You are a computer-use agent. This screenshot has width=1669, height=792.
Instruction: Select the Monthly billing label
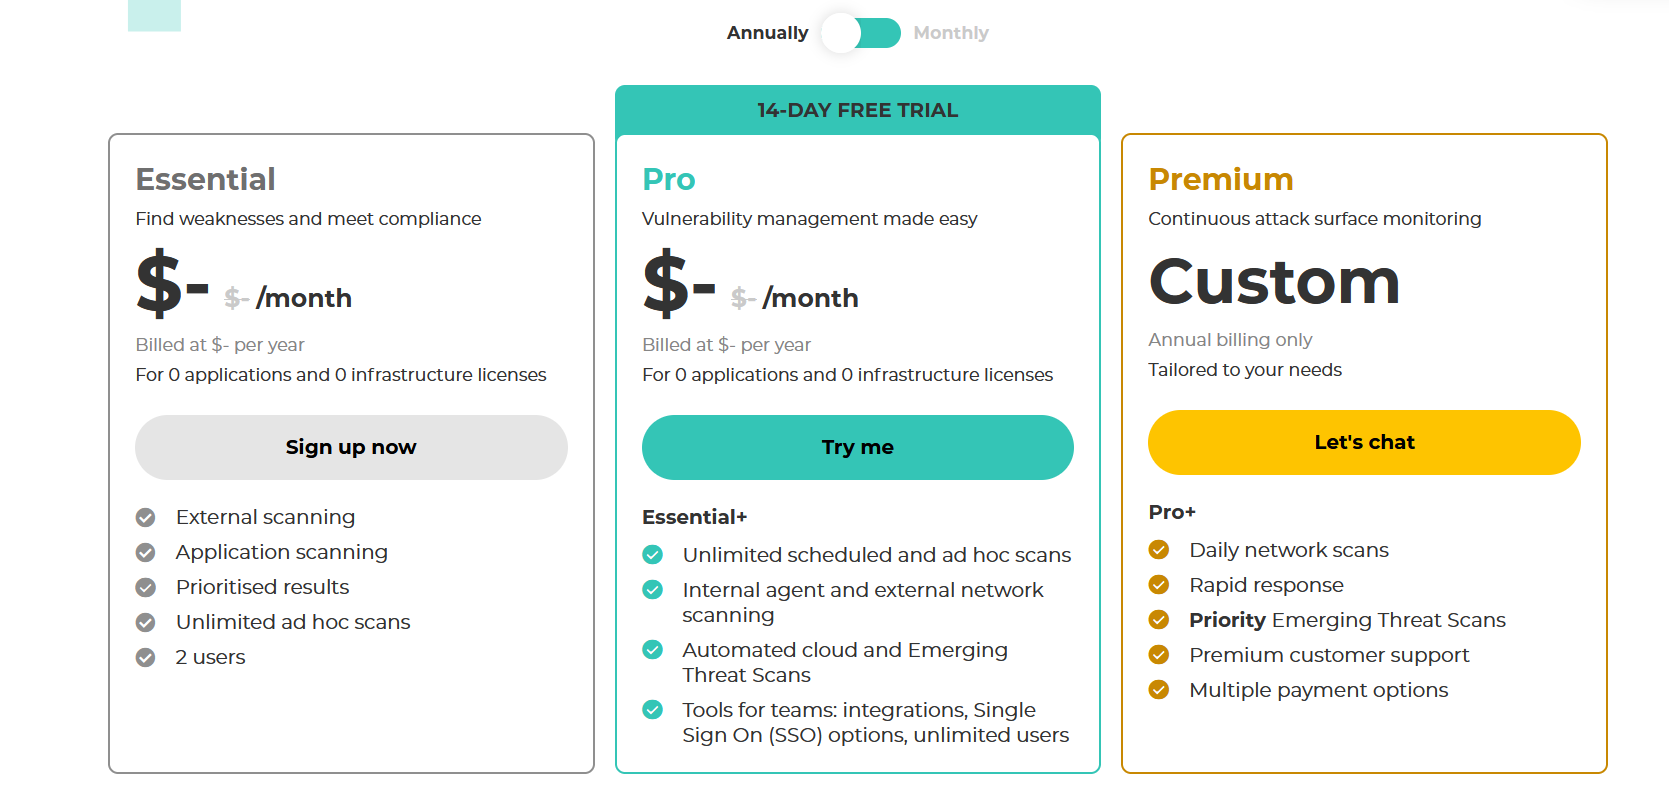[951, 33]
